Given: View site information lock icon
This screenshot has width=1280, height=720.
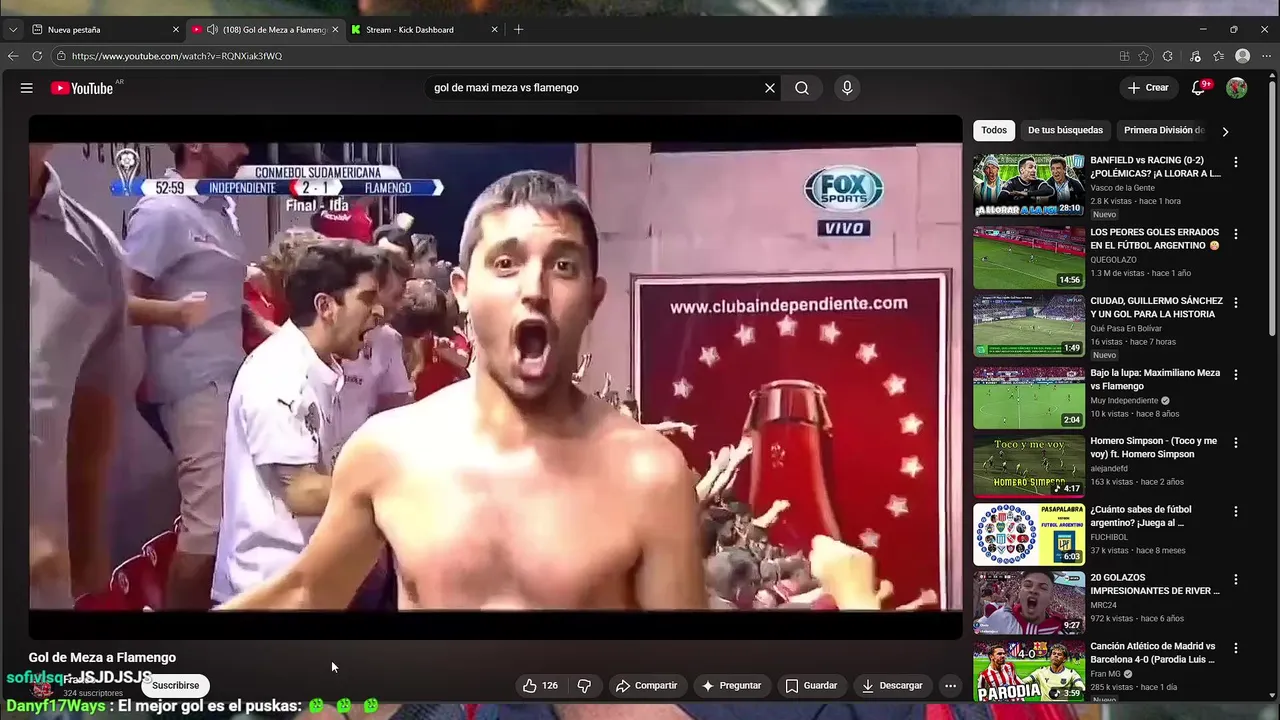Looking at the screenshot, I should (61, 56).
